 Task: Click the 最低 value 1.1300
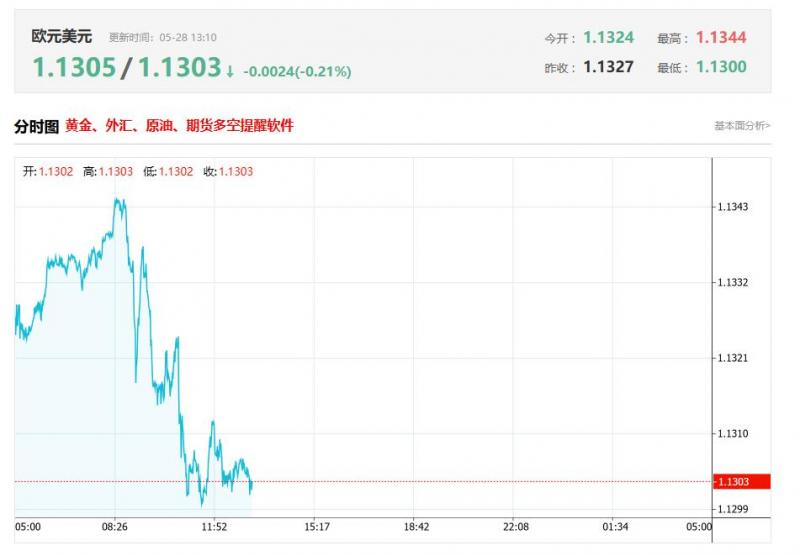[721, 67]
